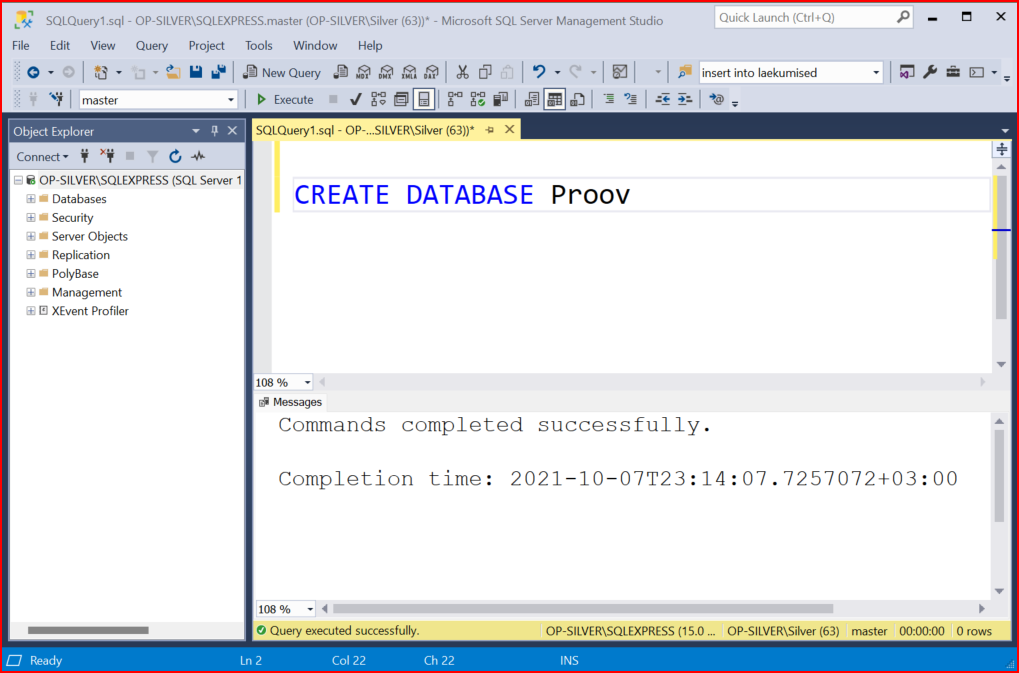Collapse the OP-SILVER\SQLEXPRESS server node
This screenshot has width=1019, height=673.
coord(18,180)
